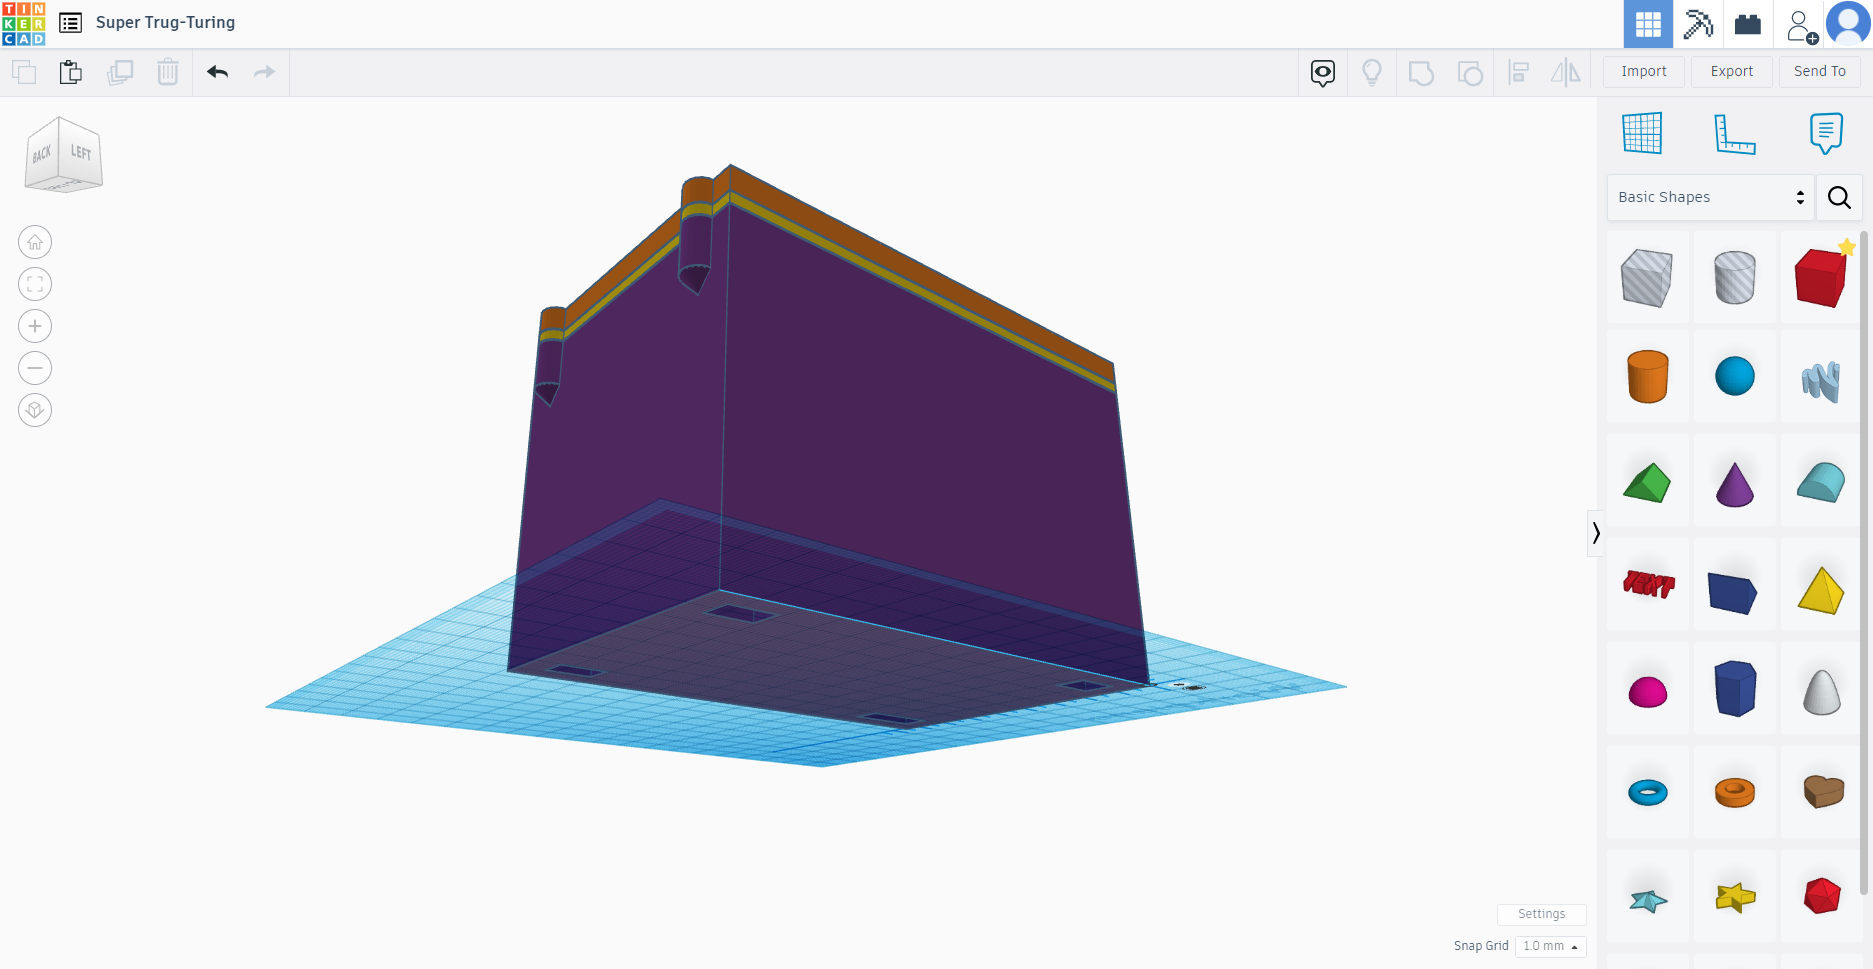Viewport: 1873px width, 969px height.
Task: Toggle orthographic view in the view controls
Action: coord(35,410)
